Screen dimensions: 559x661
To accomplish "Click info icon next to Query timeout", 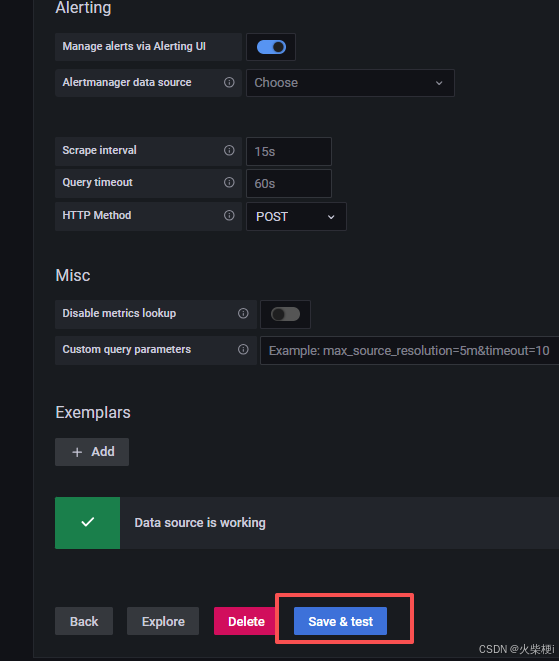I will 229,182.
